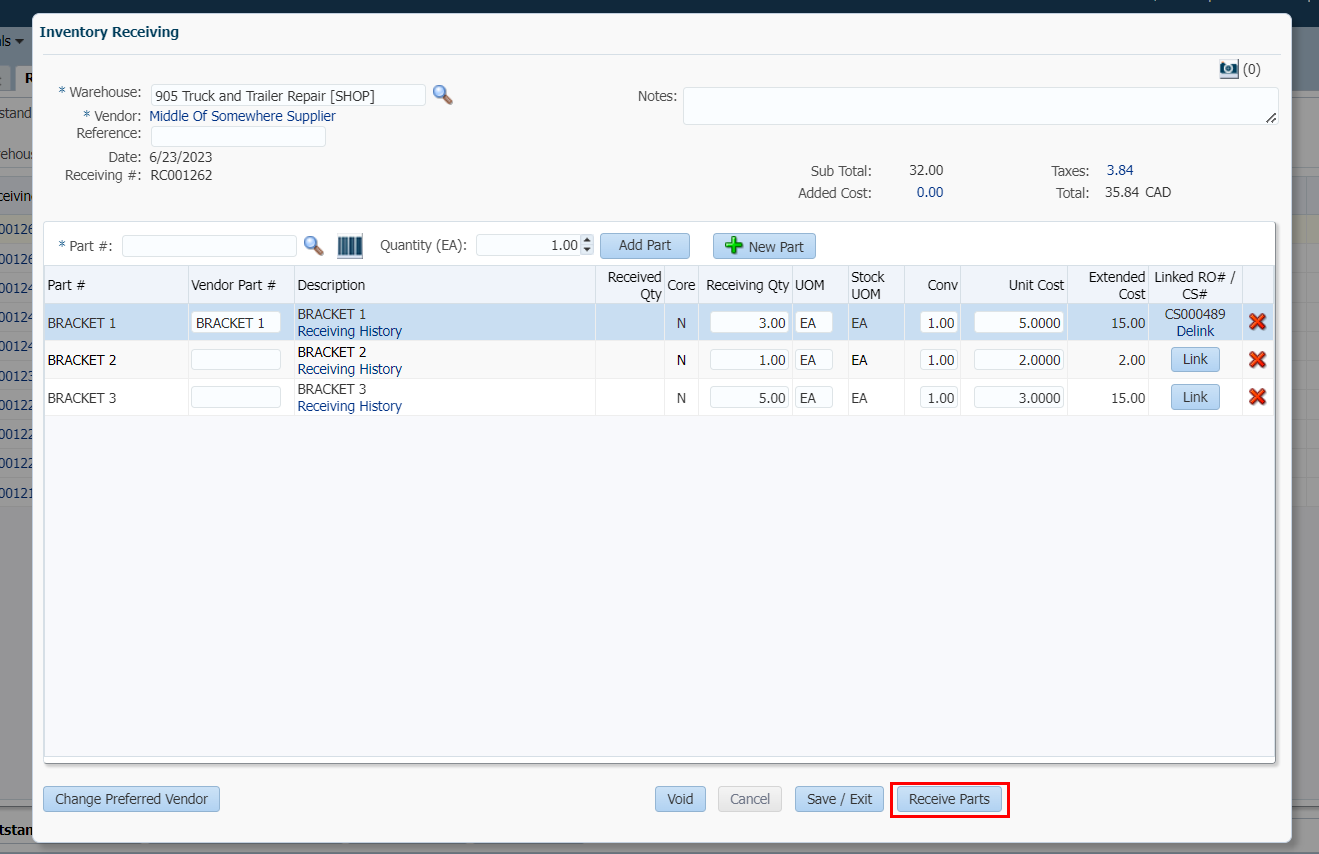Screen dimensions: 1319x854
Task: Click extended cost 2.00 for BRACKET 2
Action: (x=1132, y=360)
